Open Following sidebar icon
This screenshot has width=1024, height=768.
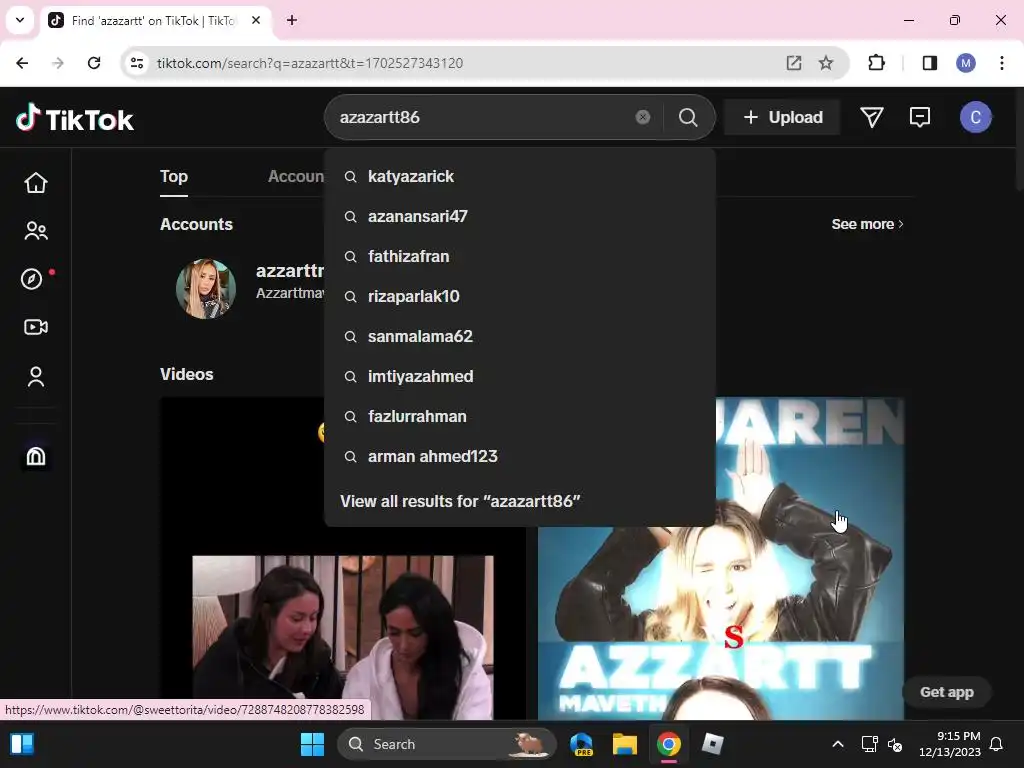coord(36,231)
